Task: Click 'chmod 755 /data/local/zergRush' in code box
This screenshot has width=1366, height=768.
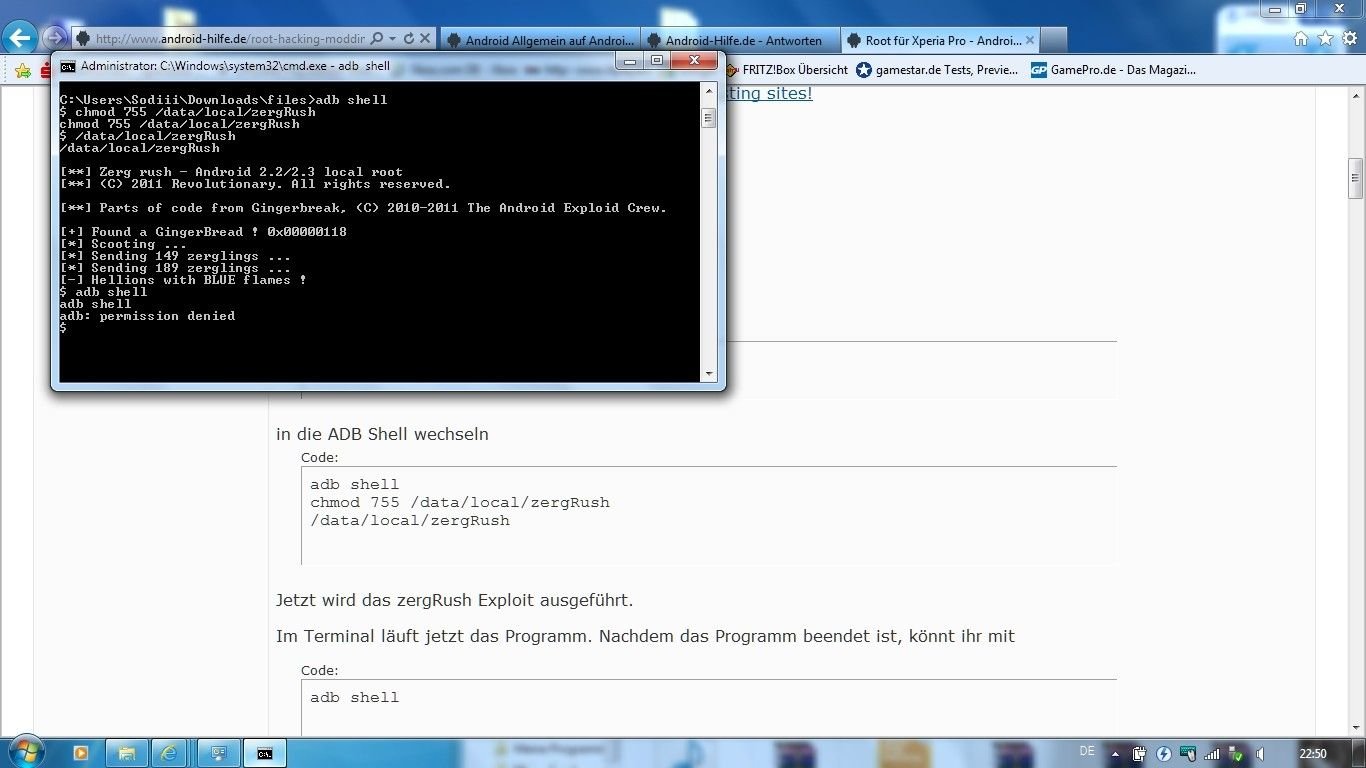Action: pos(459,502)
